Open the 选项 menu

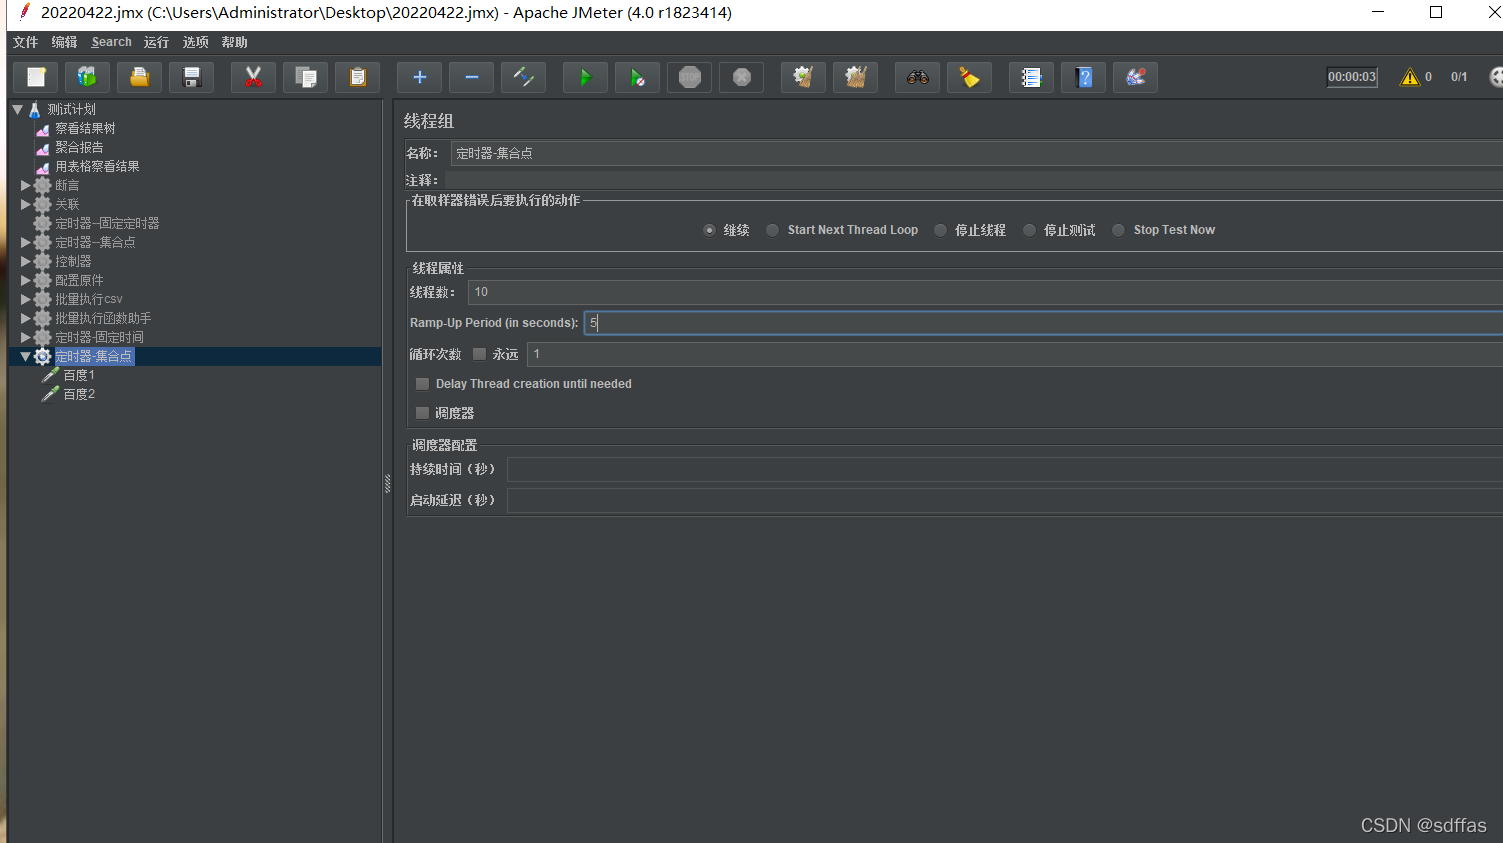(x=195, y=42)
